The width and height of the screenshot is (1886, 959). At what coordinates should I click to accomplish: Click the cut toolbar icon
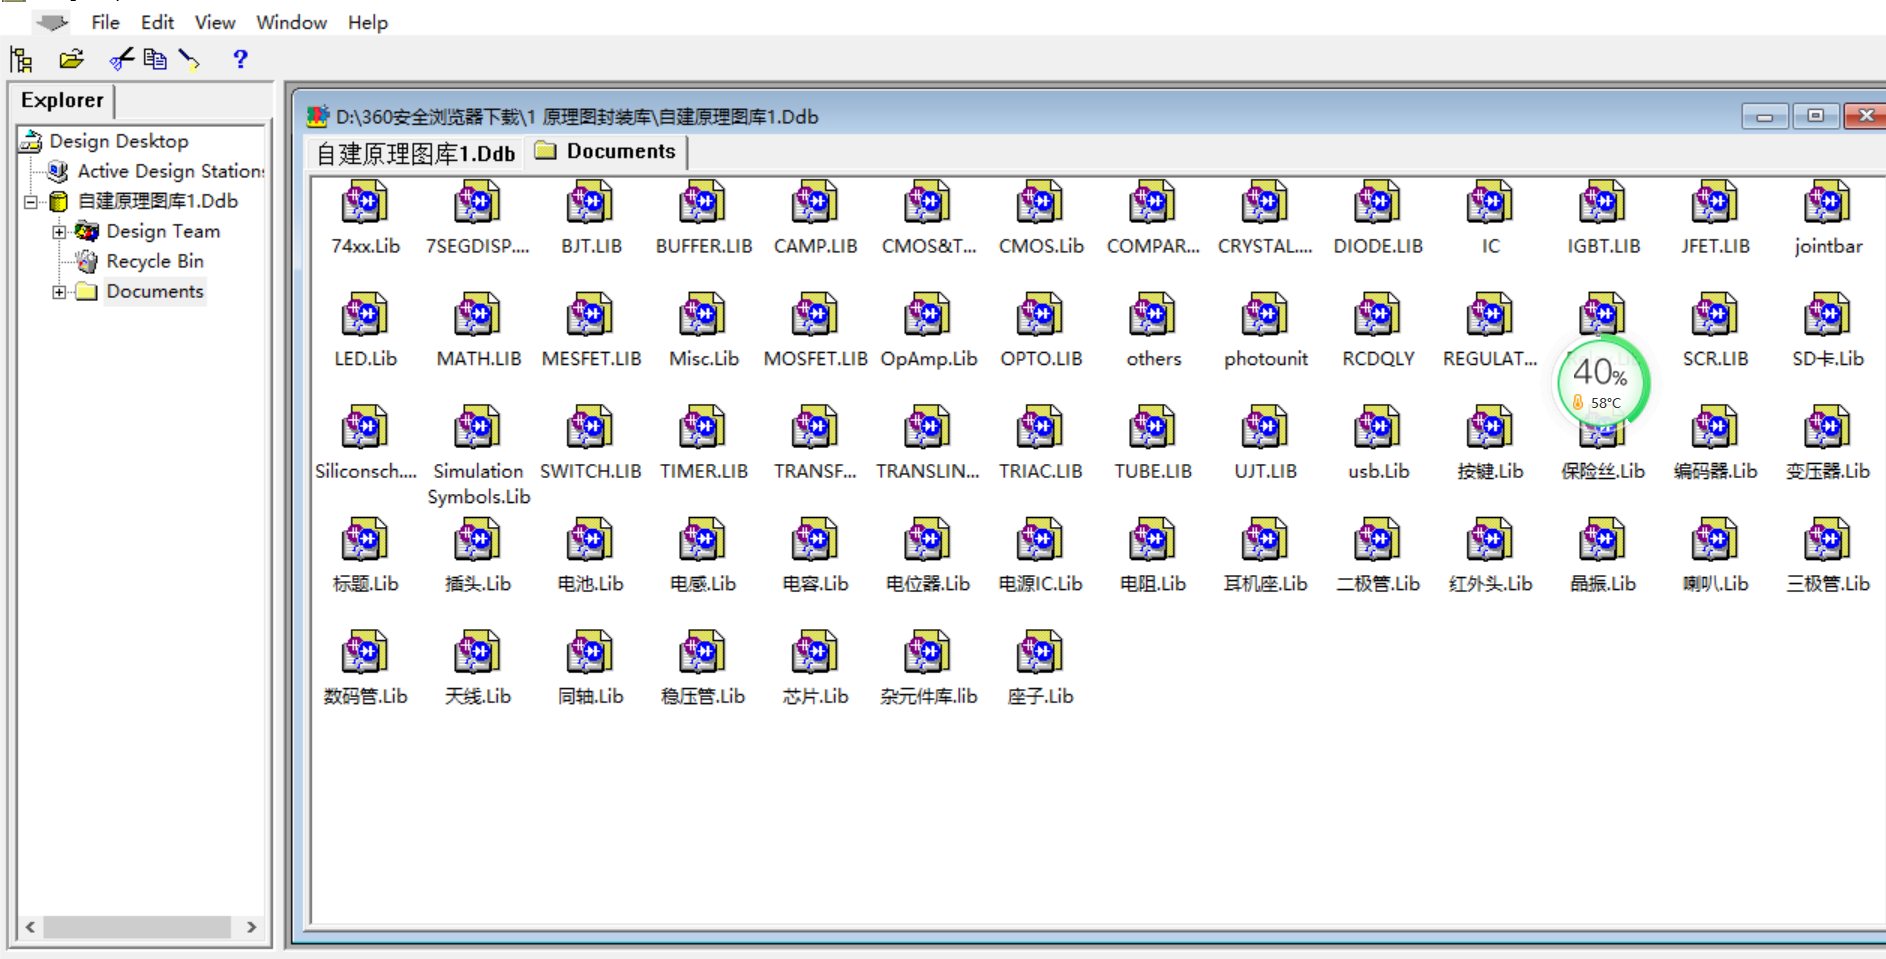pos(121,60)
